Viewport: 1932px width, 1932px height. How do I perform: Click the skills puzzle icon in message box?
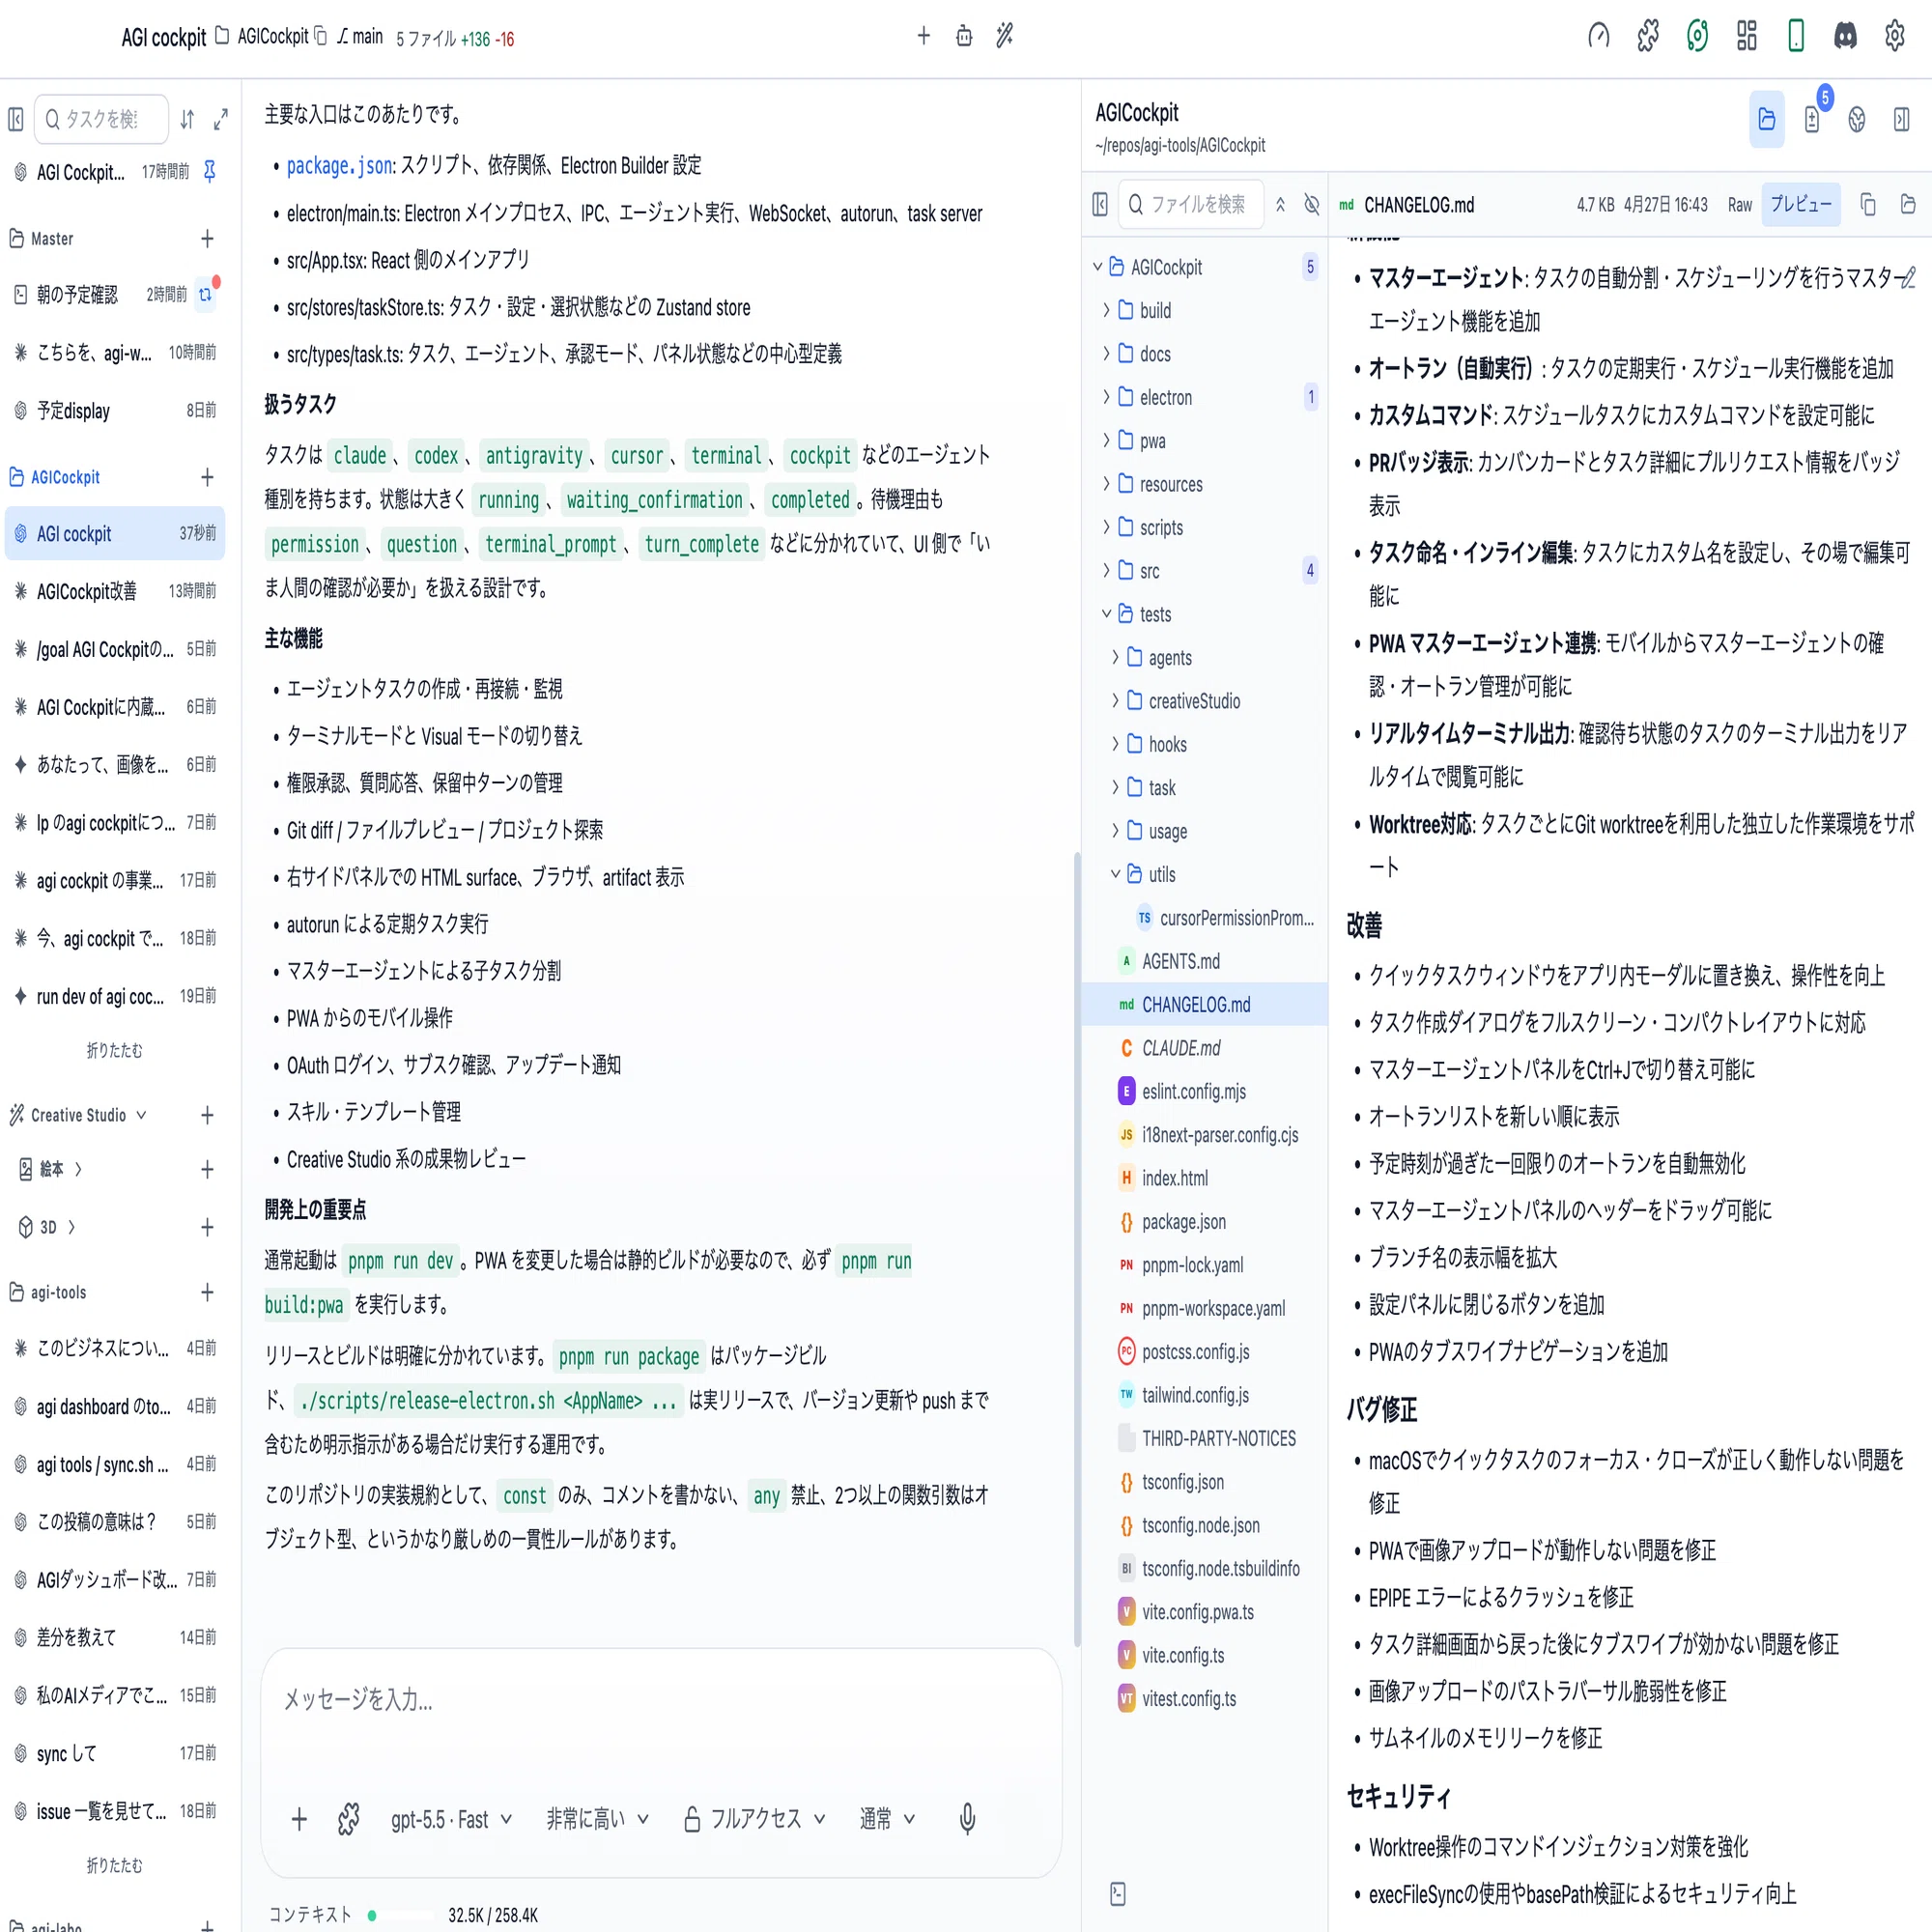click(348, 1819)
